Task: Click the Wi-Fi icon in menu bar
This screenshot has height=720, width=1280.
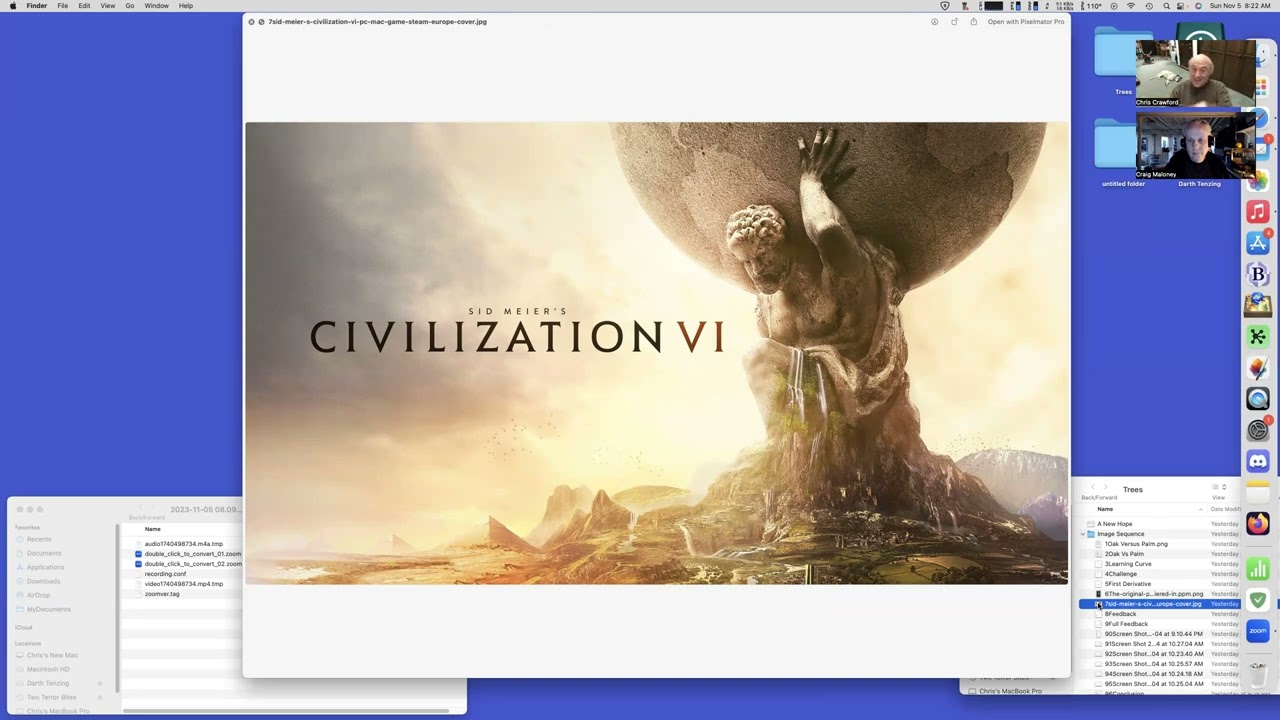Action: pos(1131,6)
